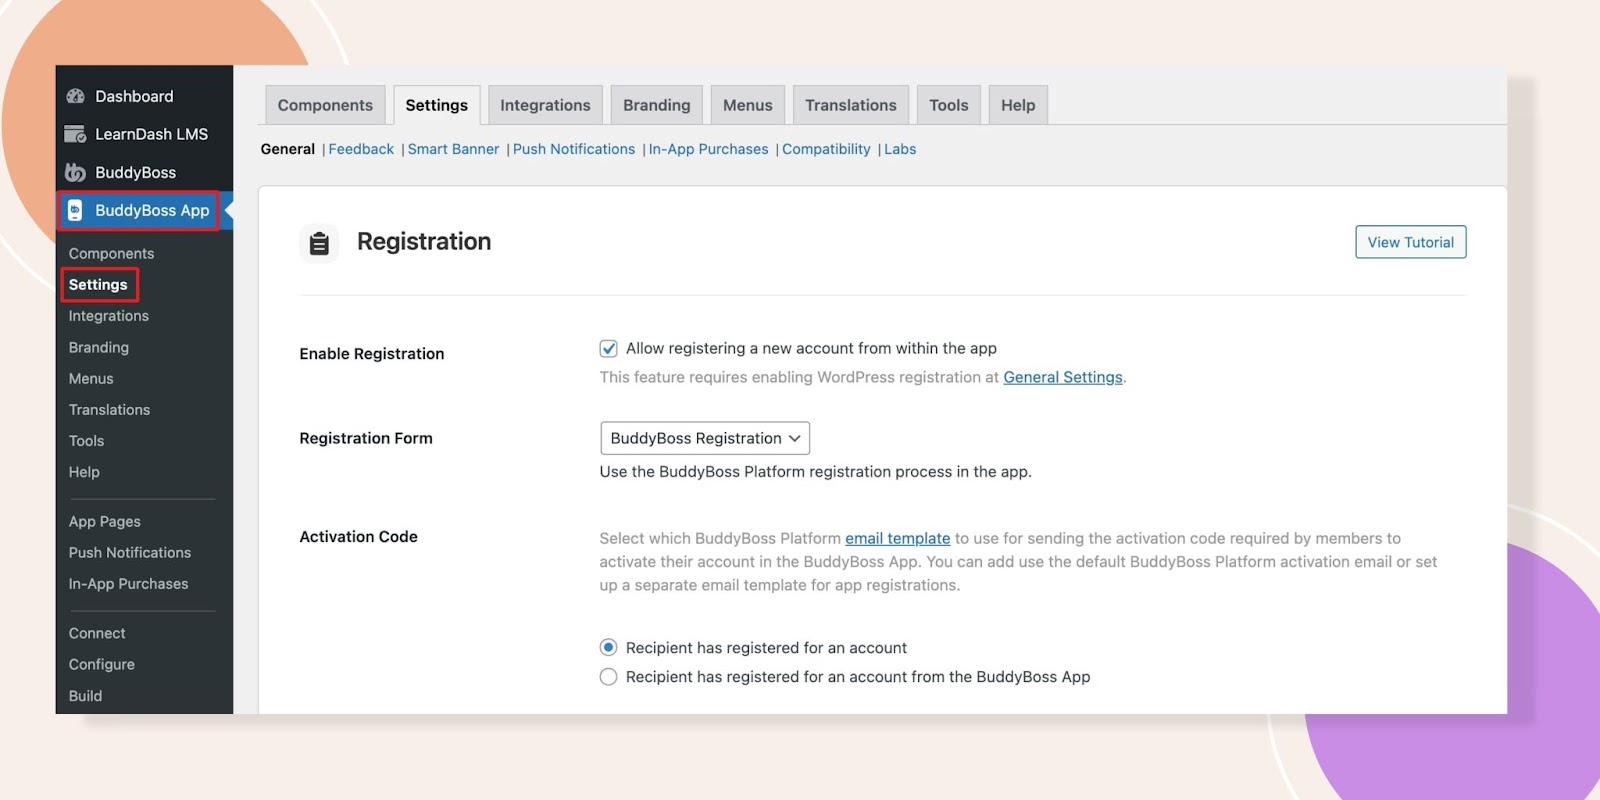Click the LearnDash LMS sidebar icon
The height and width of the screenshot is (800, 1600).
pos(75,134)
